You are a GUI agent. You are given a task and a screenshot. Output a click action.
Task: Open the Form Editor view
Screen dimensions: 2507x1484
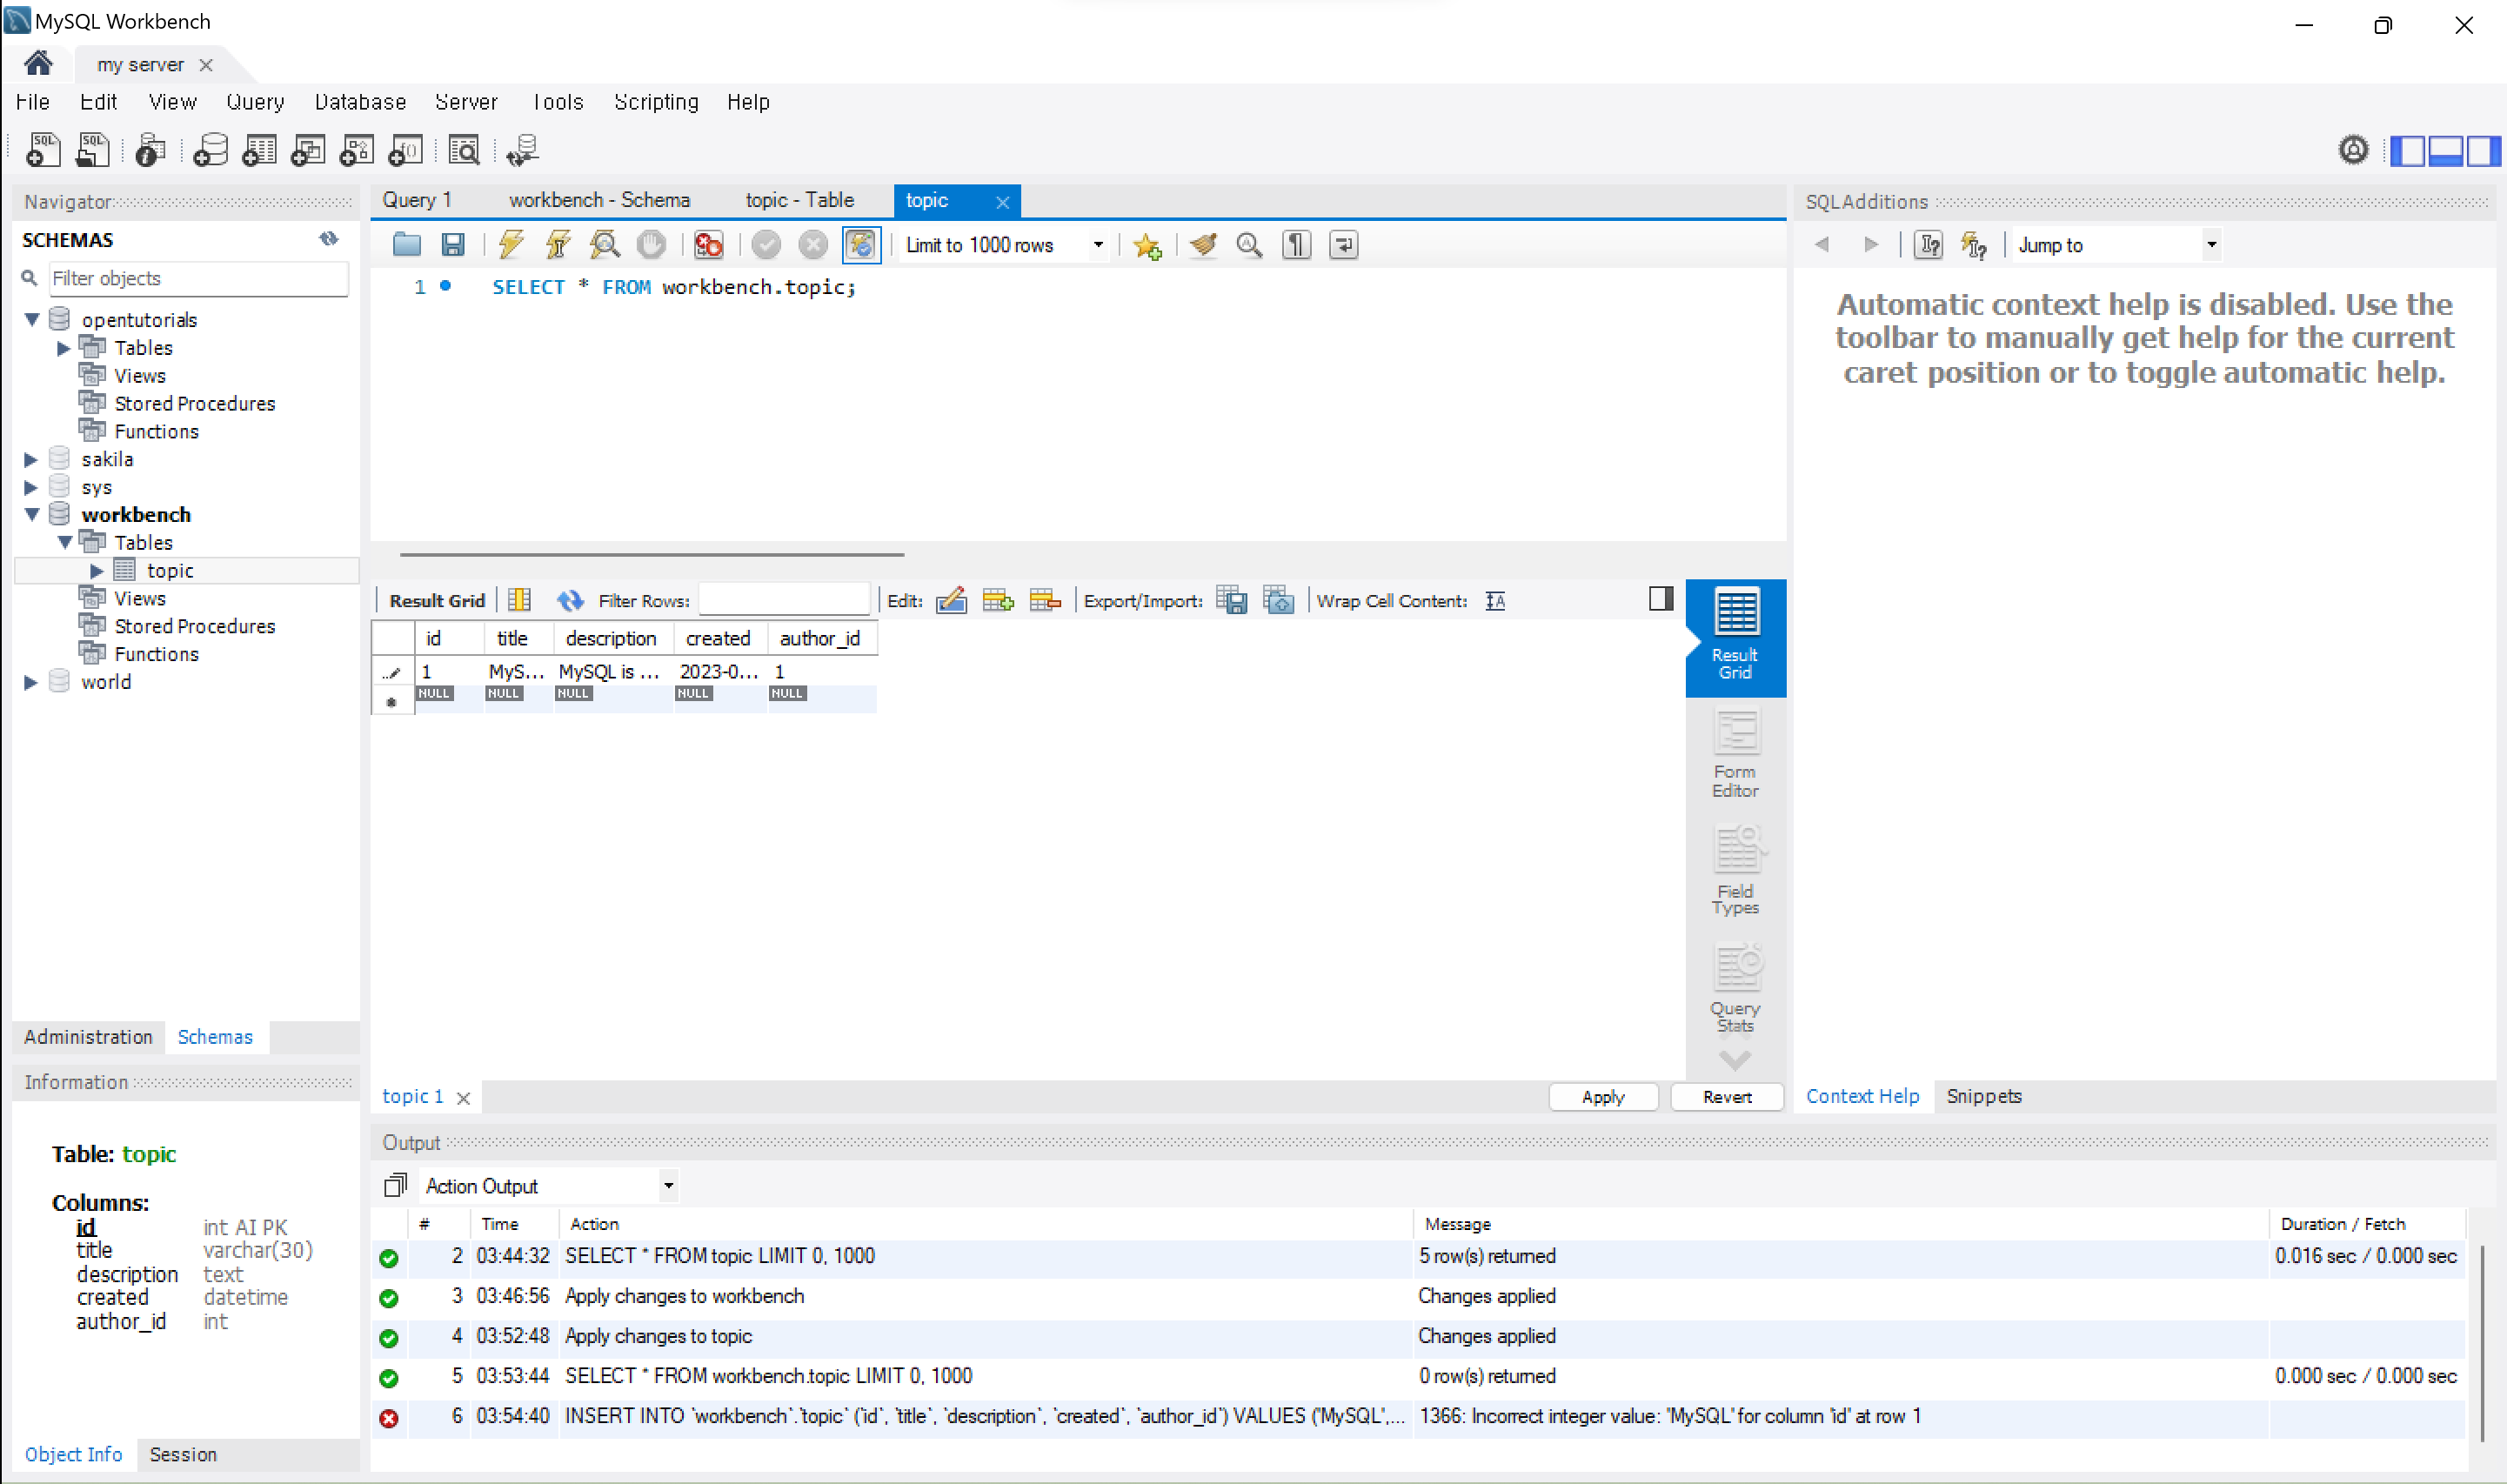pyautogui.click(x=1735, y=753)
